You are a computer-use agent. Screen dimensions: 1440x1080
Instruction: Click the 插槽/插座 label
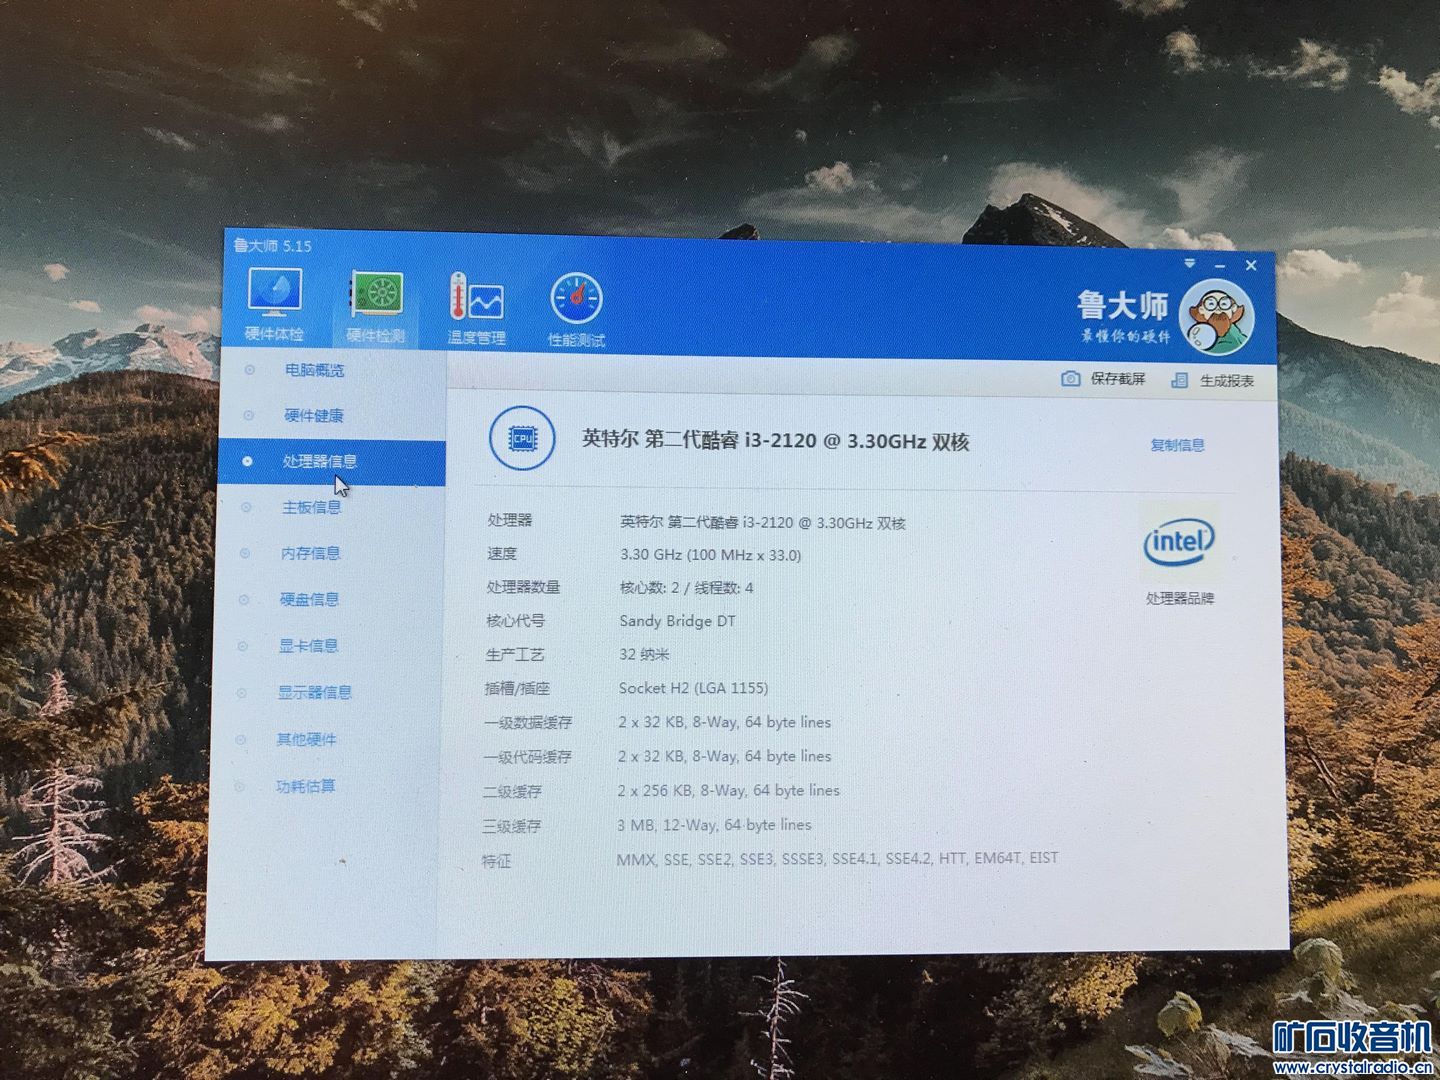517,689
